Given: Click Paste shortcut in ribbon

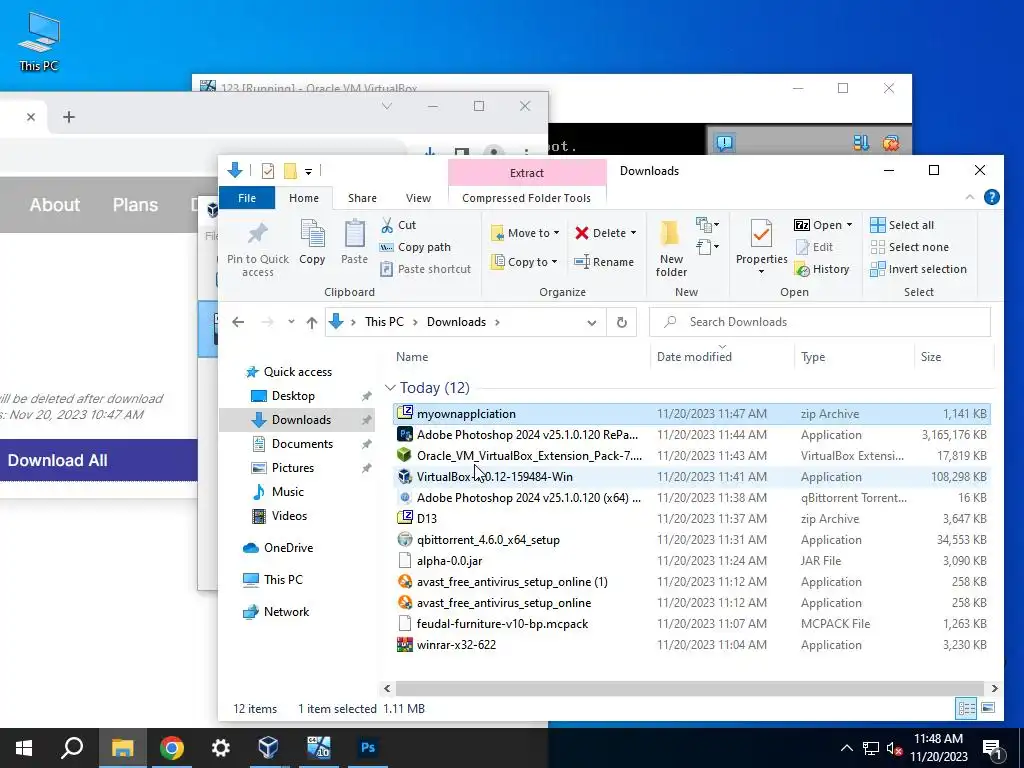Looking at the screenshot, I should [426, 269].
